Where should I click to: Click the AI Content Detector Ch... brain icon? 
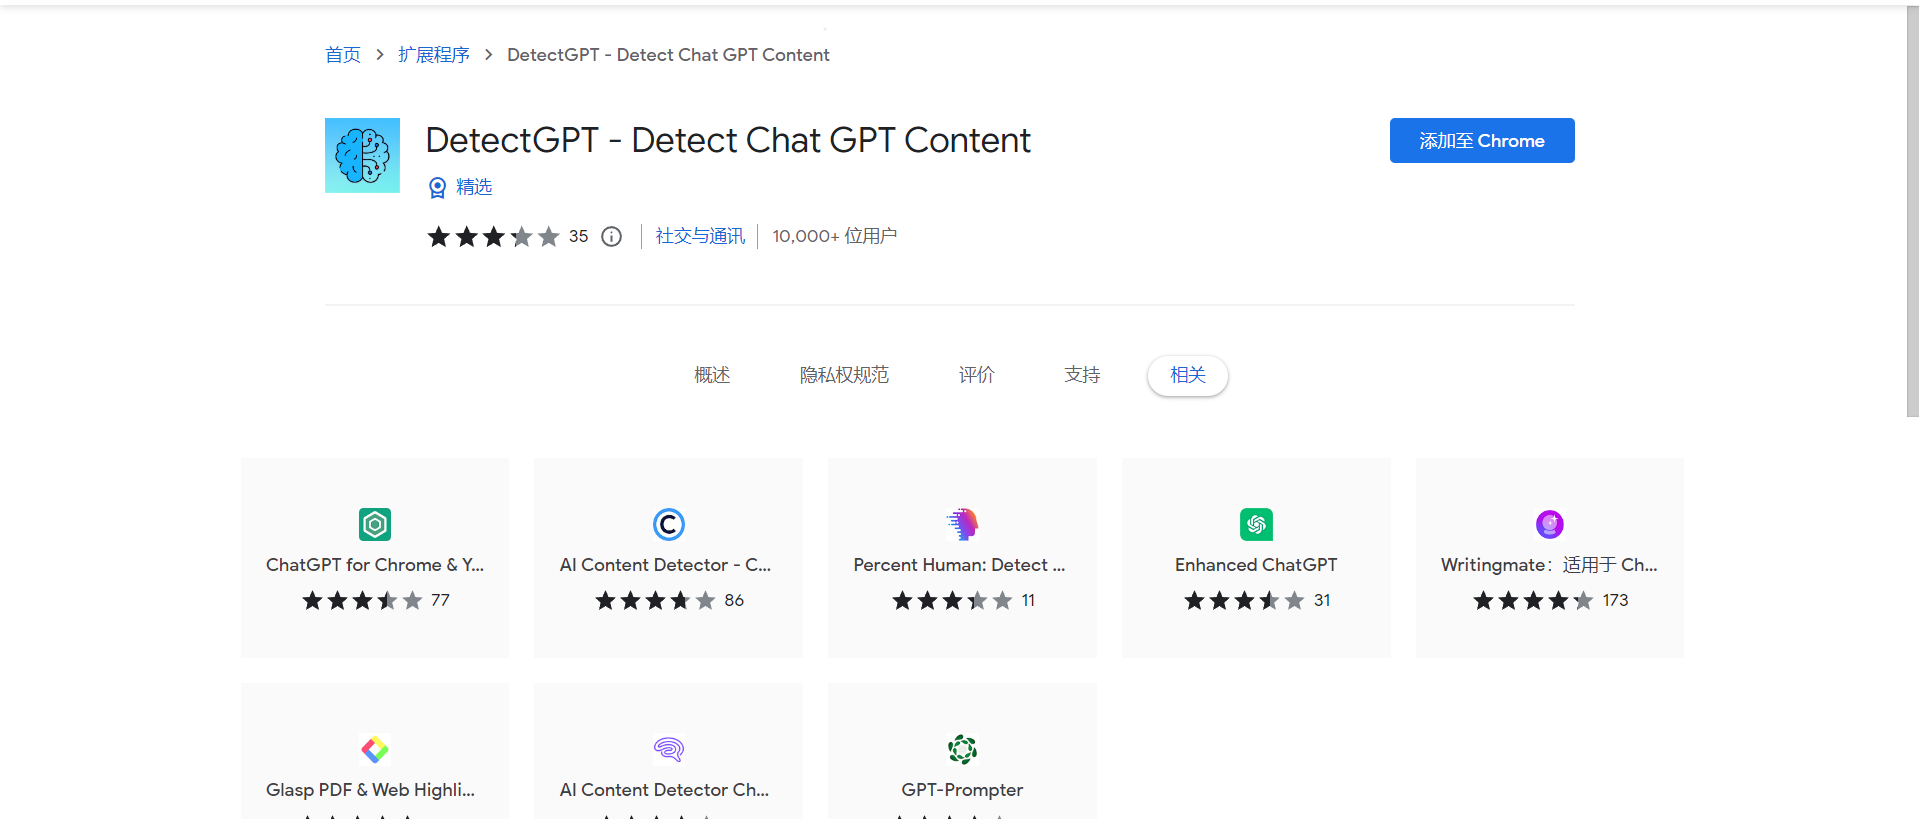(x=669, y=749)
